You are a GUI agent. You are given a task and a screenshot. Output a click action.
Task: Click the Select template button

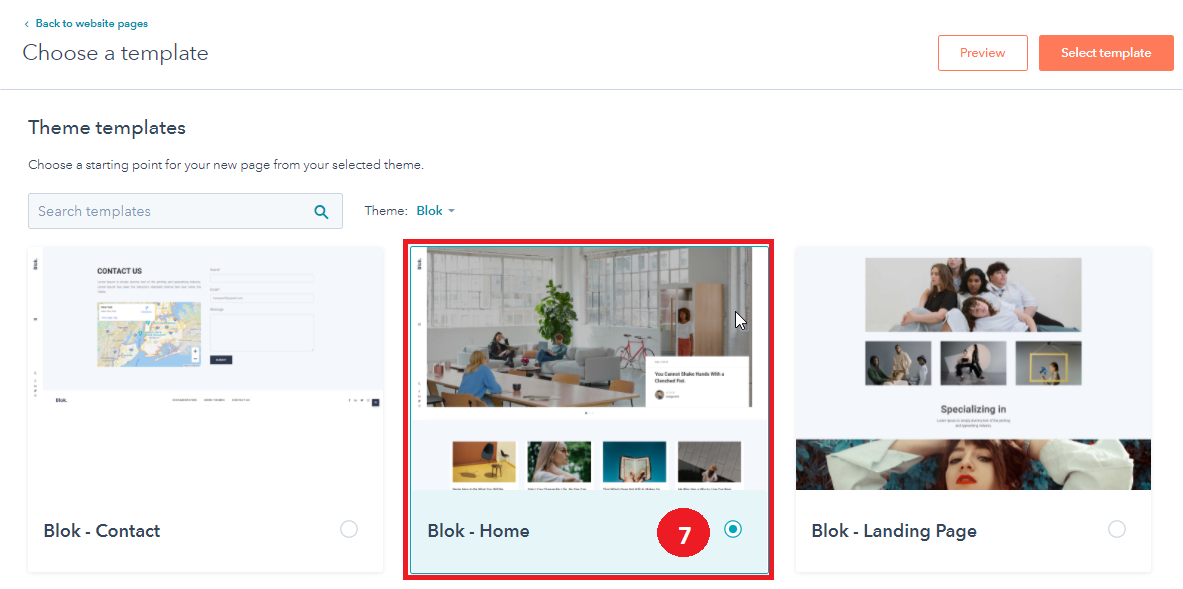pos(1106,53)
